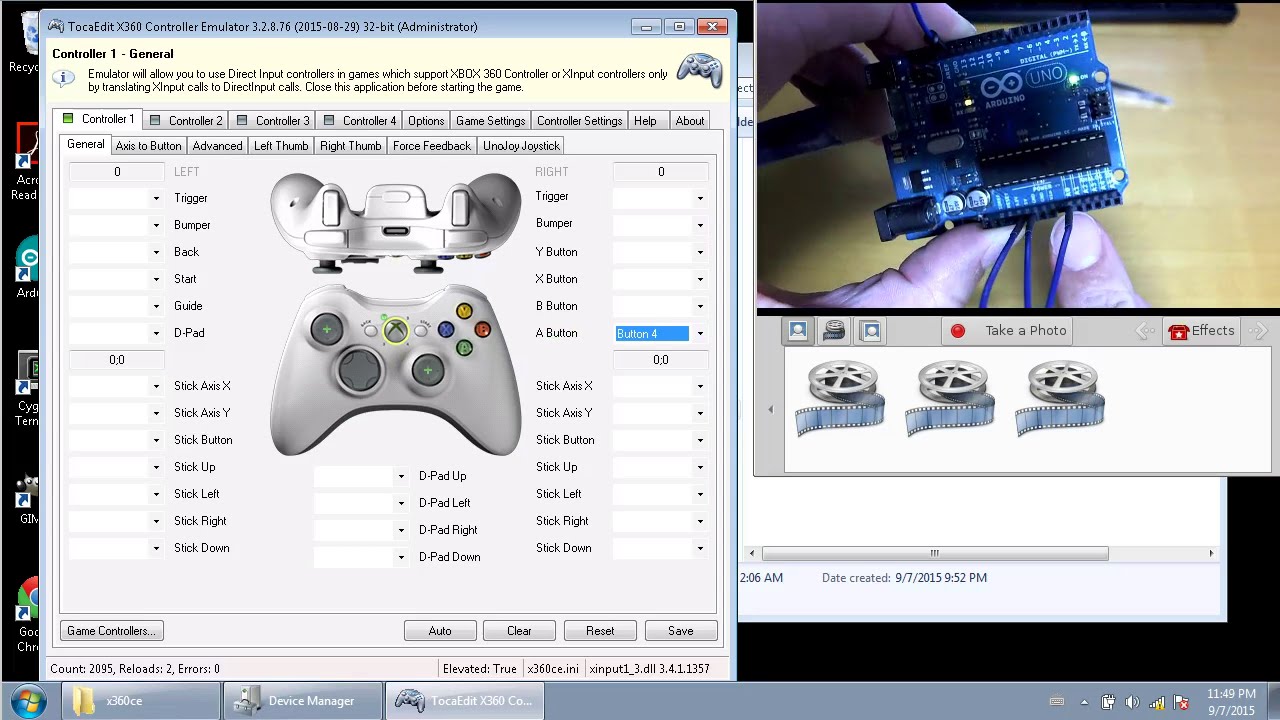Open volume control in system tray
The height and width of the screenshot is (720, 1280).
(x=1132, y=702)
